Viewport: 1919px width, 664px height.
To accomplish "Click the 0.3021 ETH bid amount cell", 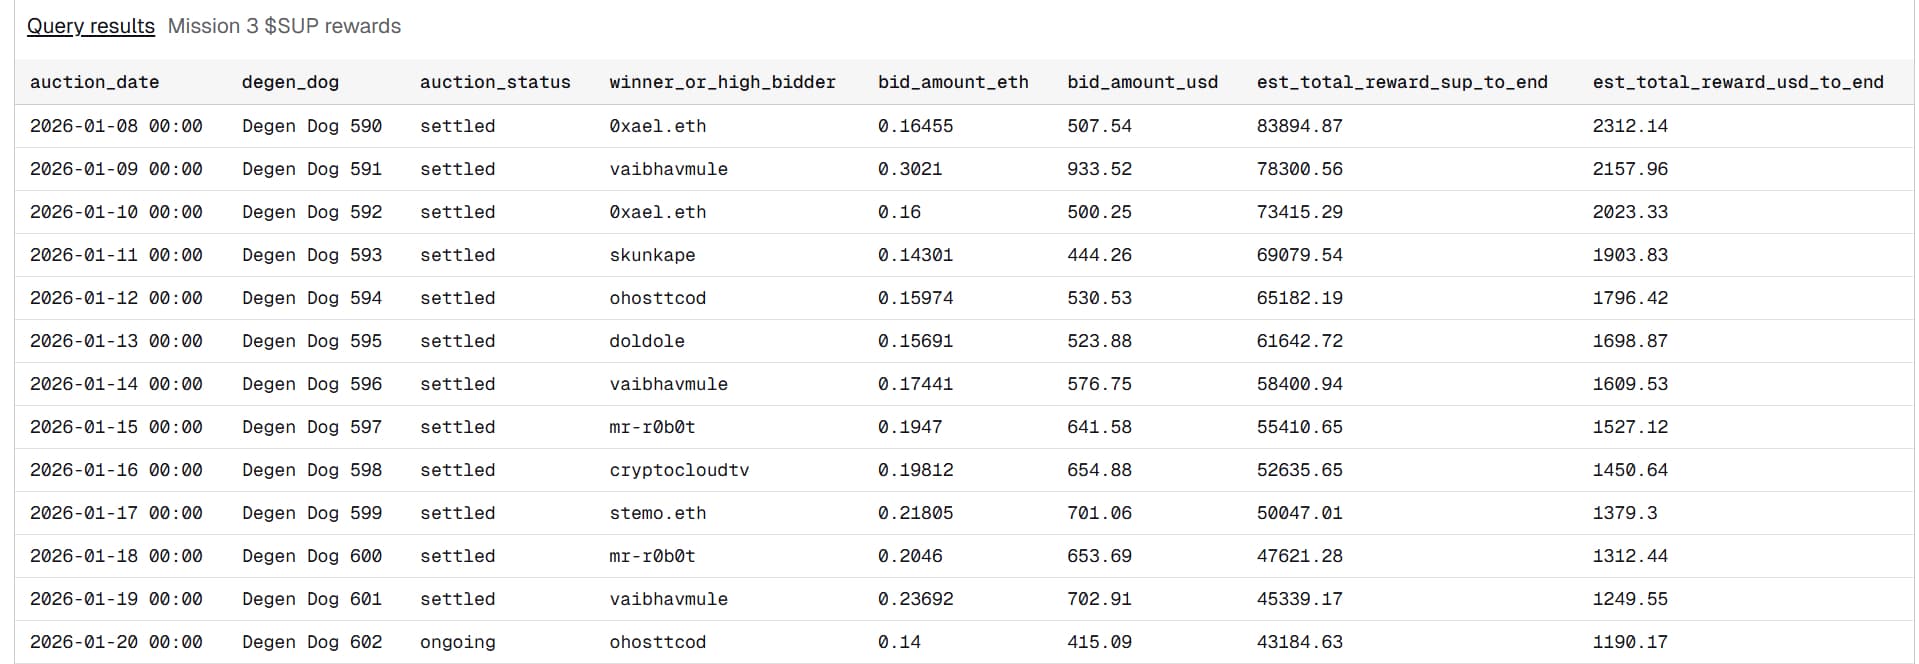I will [910, 169].
